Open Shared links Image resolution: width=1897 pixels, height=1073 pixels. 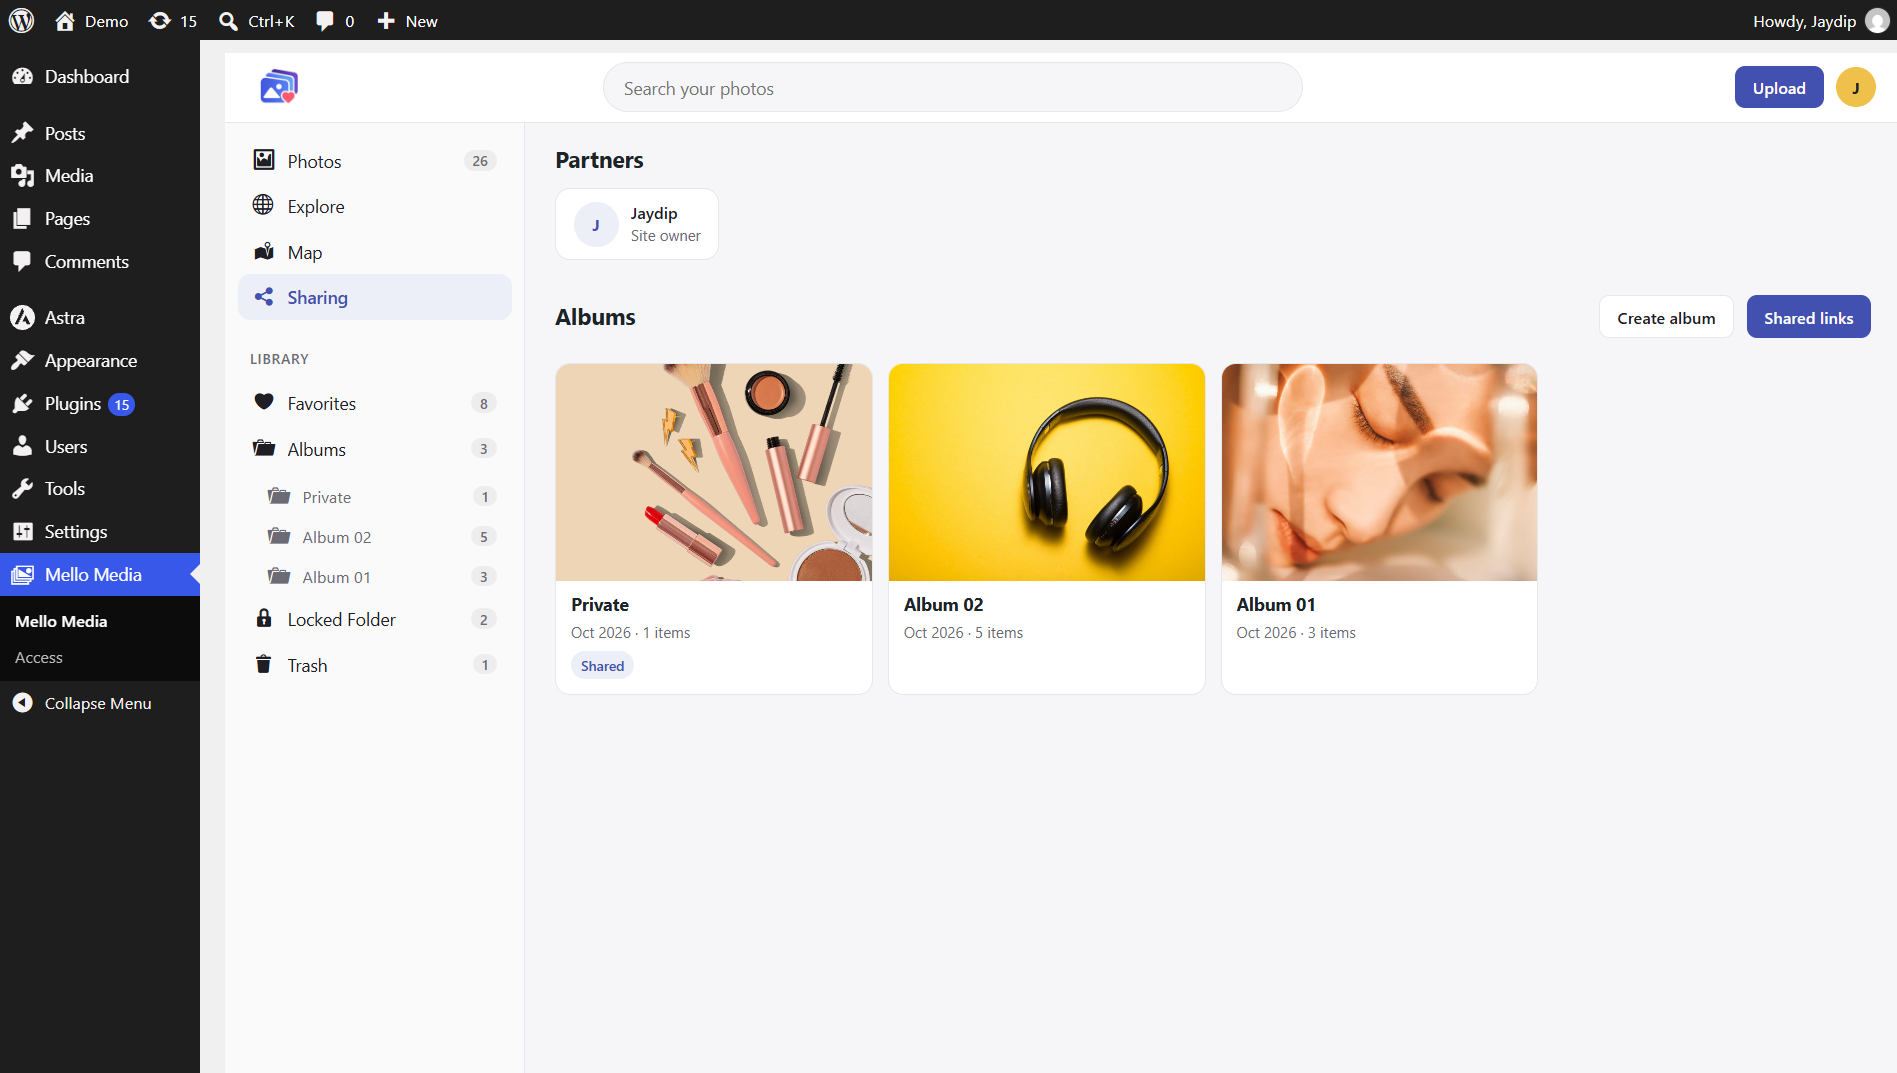click(x=1808, y=318)
